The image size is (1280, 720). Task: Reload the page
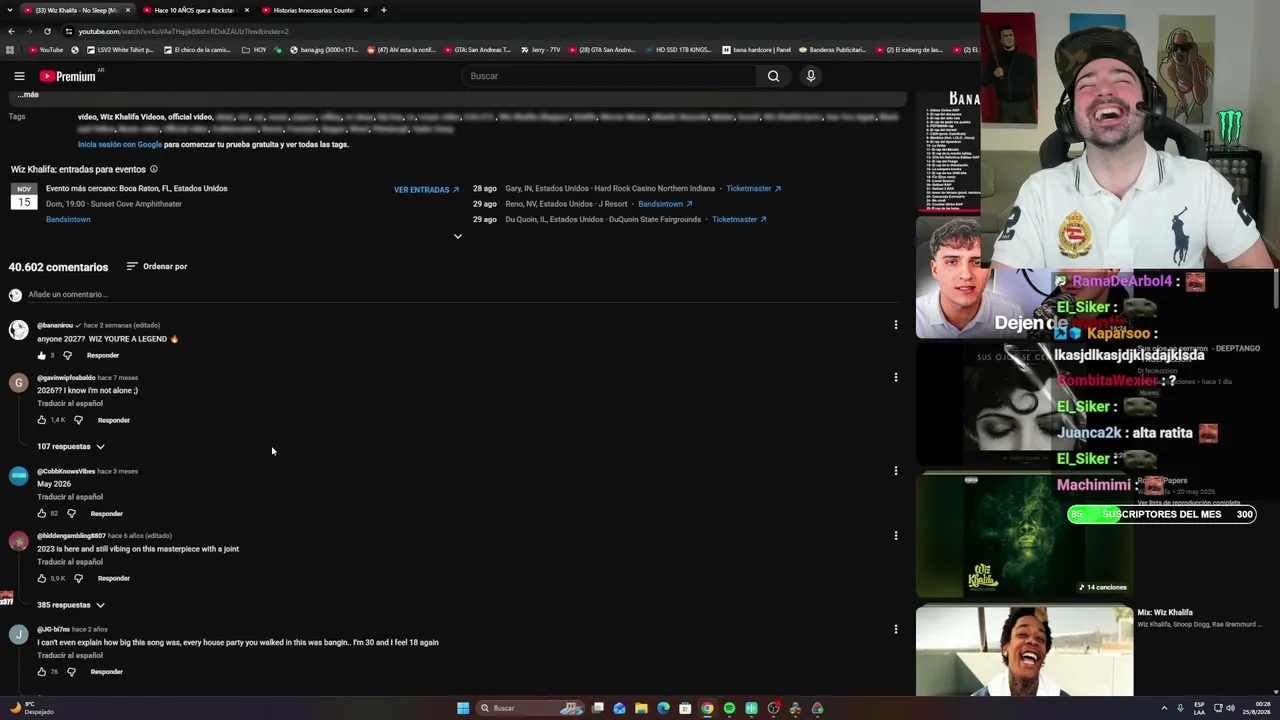(x=47, y=31)
